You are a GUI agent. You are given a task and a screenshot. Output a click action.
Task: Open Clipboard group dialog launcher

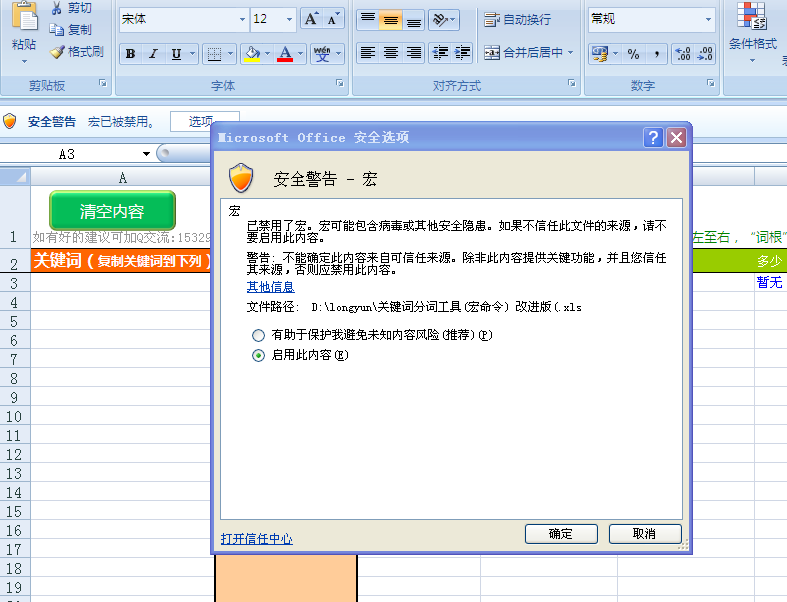click(103, 83)
